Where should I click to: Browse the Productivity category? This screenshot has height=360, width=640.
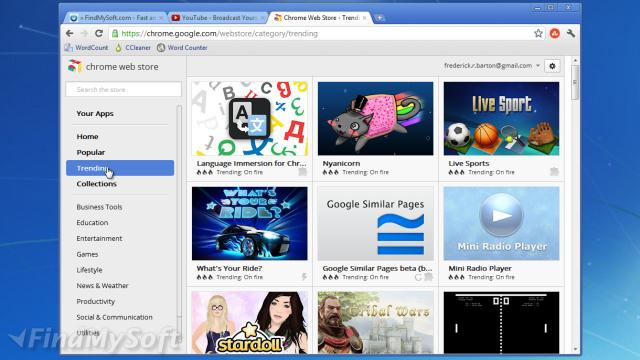point(96,301)
